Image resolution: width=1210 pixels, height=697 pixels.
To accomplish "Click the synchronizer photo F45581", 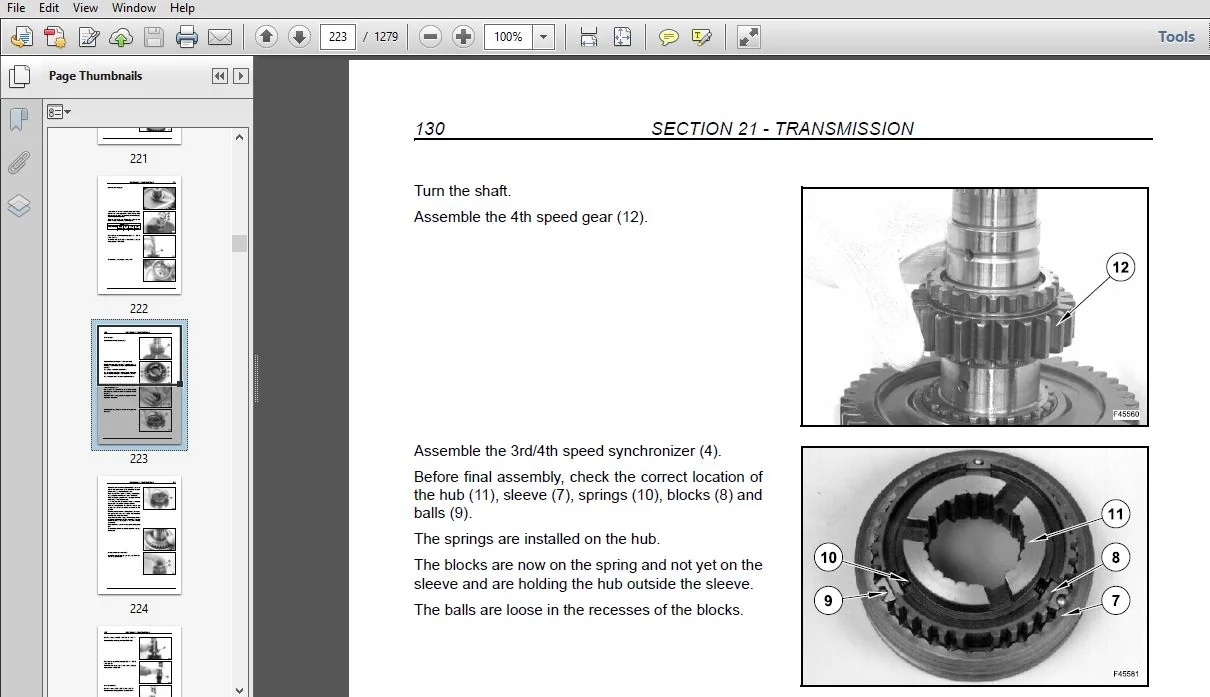I will [975, 566].
